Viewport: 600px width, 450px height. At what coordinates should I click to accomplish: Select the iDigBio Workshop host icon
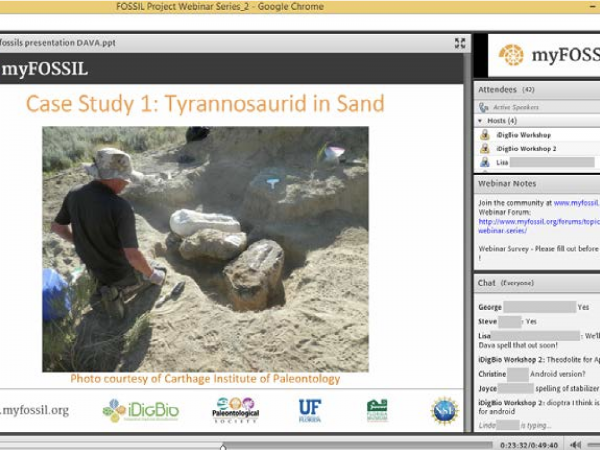pyautogui.click(x=485, y=134)
